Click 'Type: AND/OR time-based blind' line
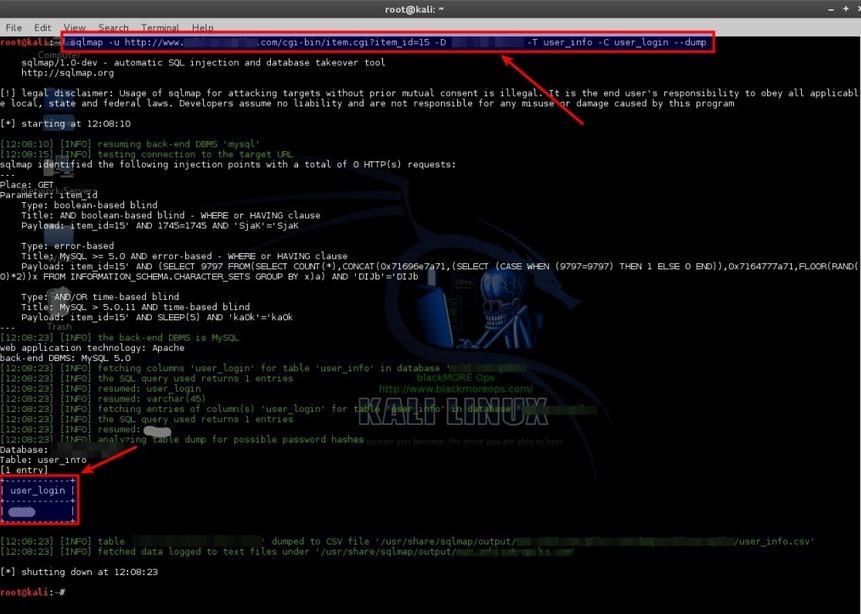The height and width of the screenshot is (614, 861). [100, 297]
